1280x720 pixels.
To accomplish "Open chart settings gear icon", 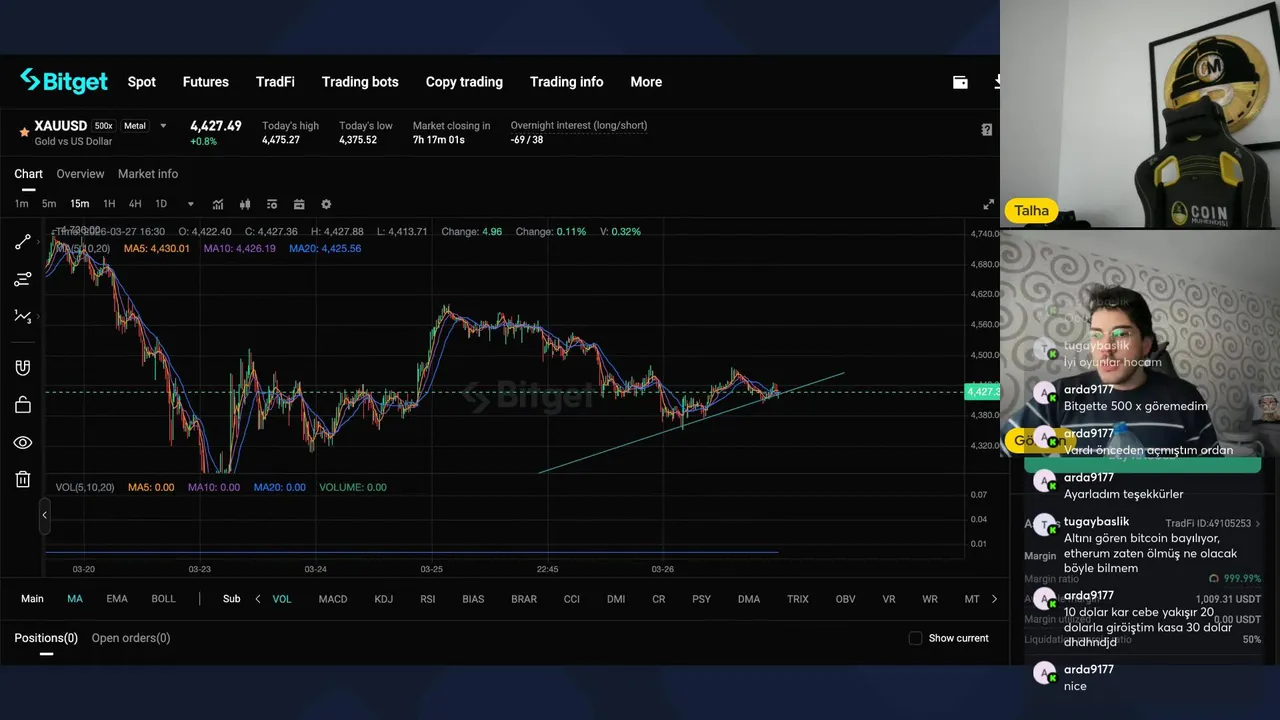I will [x=326, y=204].
